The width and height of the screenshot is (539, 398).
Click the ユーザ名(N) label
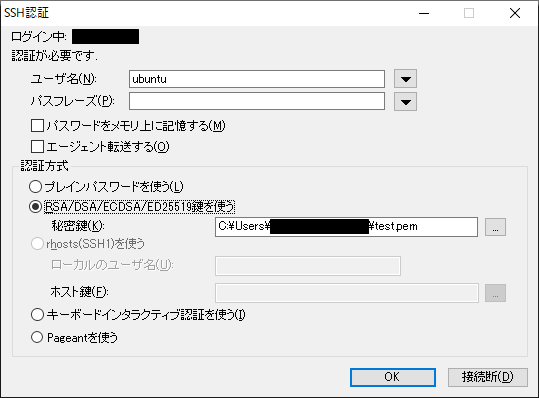64,79
